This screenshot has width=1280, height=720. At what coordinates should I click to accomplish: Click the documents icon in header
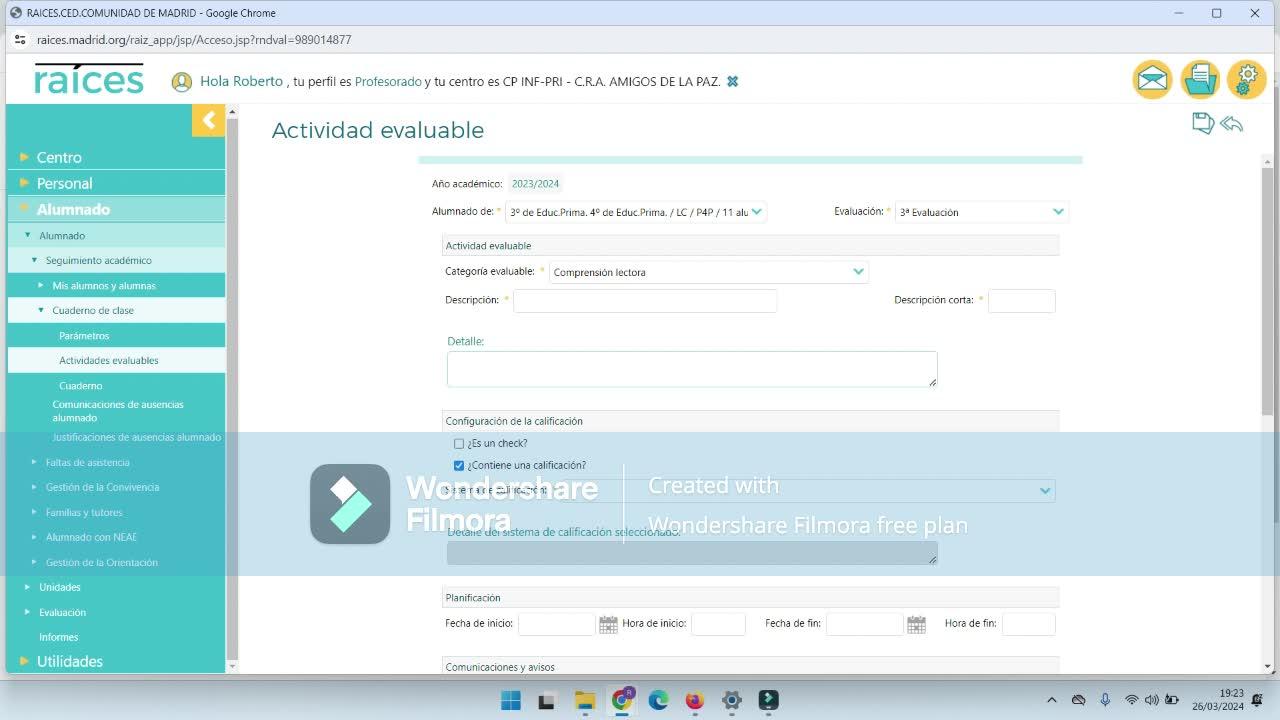tap(1200, 80)
